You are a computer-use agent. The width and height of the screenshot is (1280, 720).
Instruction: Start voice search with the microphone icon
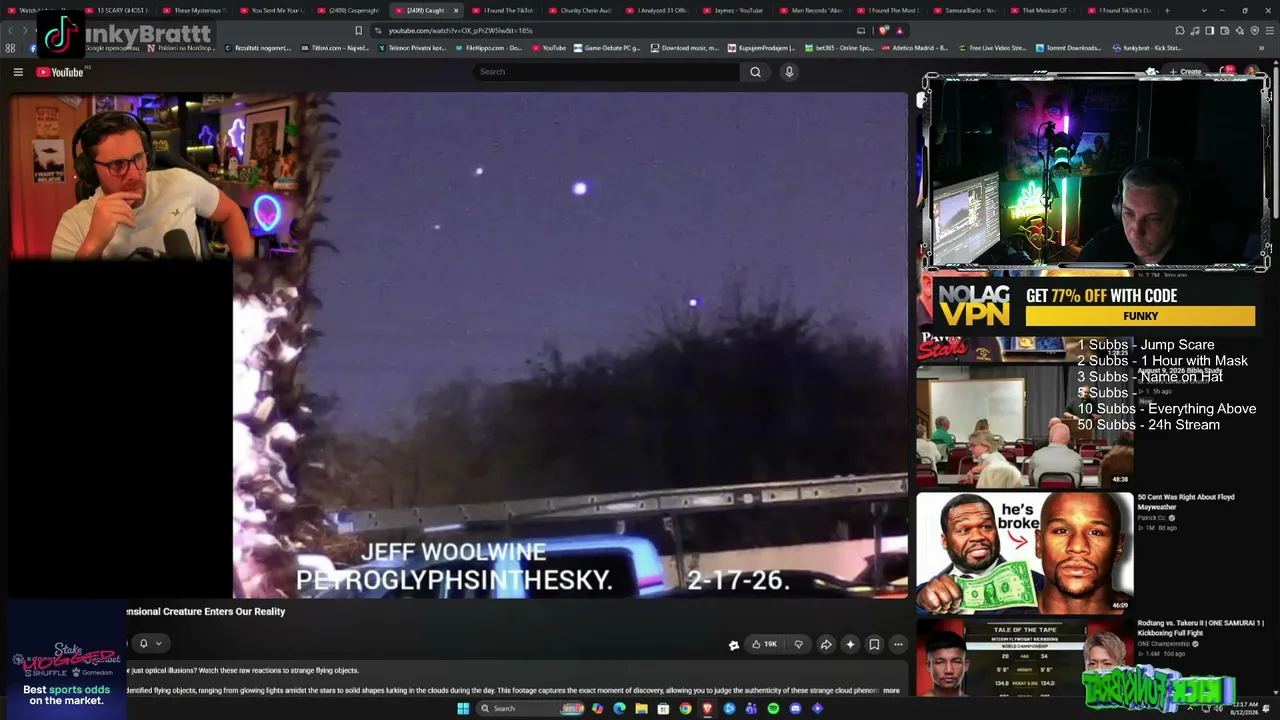pos(789,72)
